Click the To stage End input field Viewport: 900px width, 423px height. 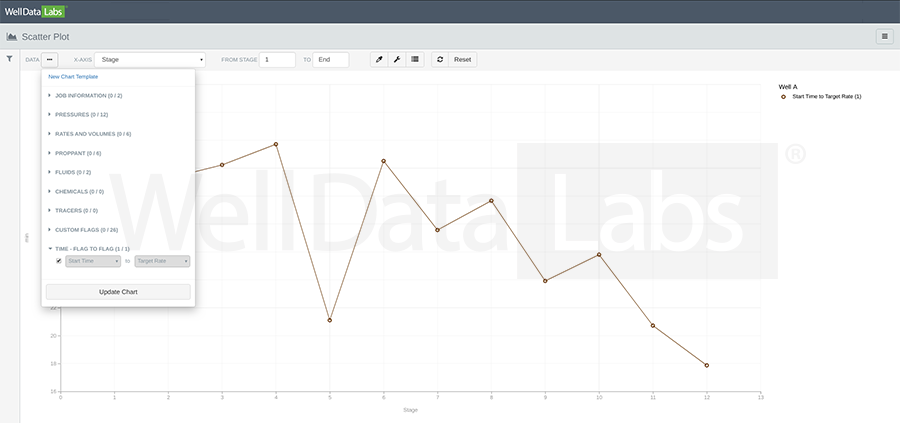click(x=331, y=60)
